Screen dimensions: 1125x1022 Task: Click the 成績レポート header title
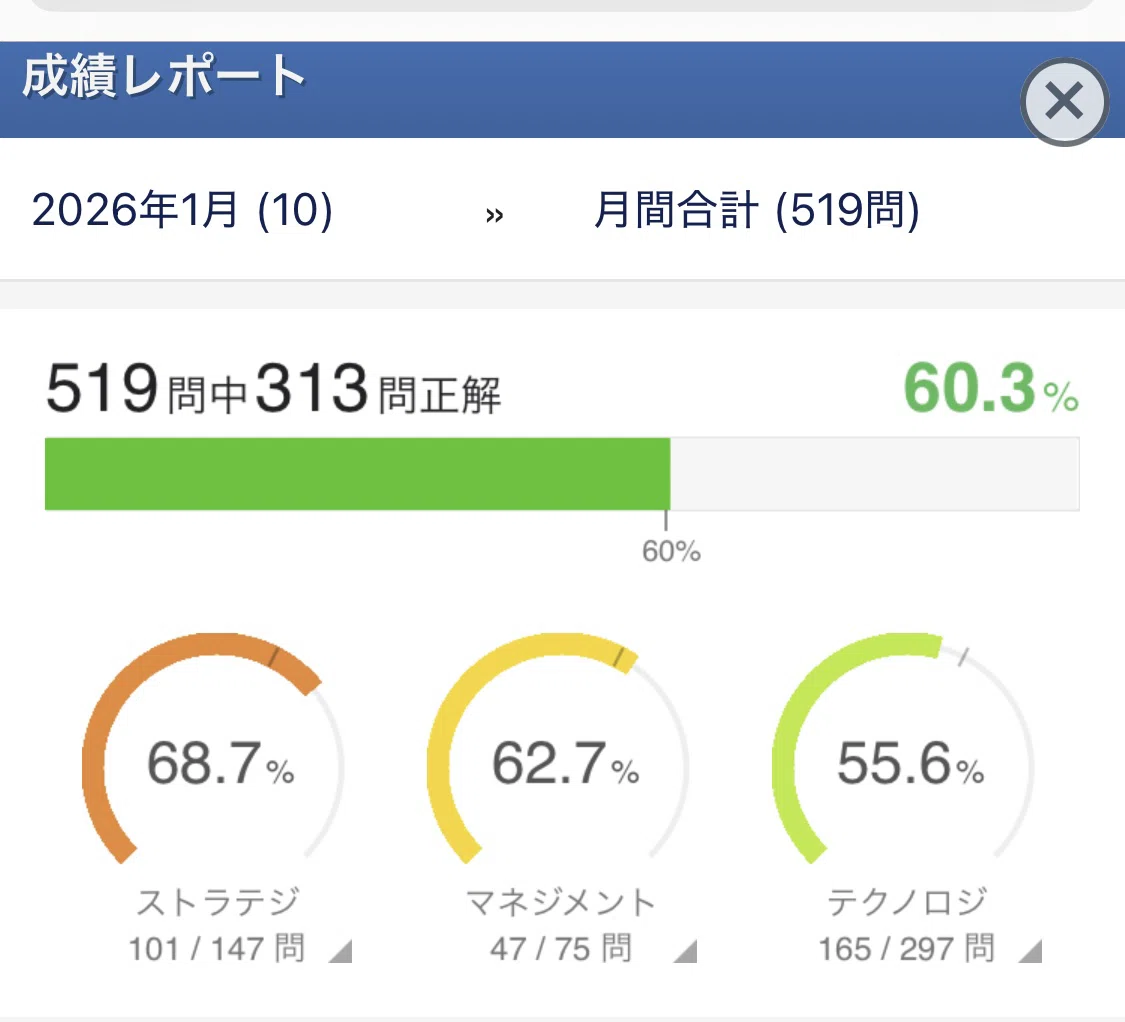coord(164,76)
